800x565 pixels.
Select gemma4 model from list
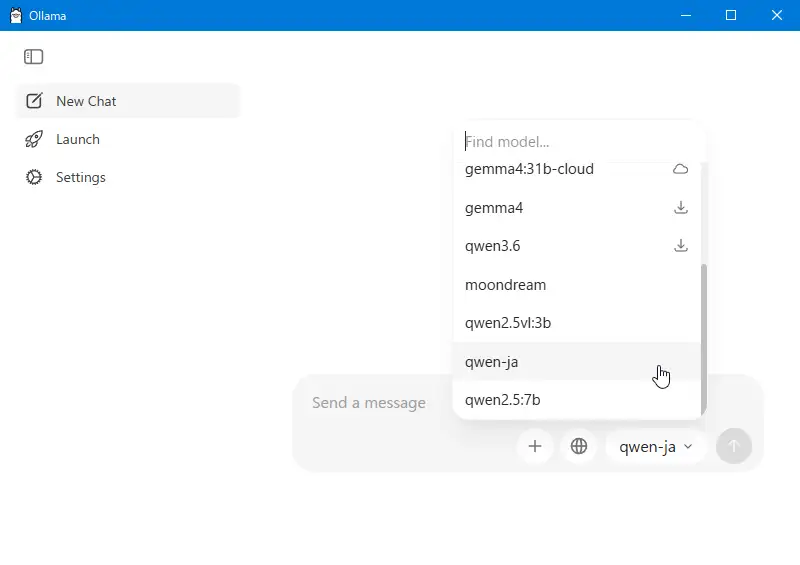pos(577,208)
